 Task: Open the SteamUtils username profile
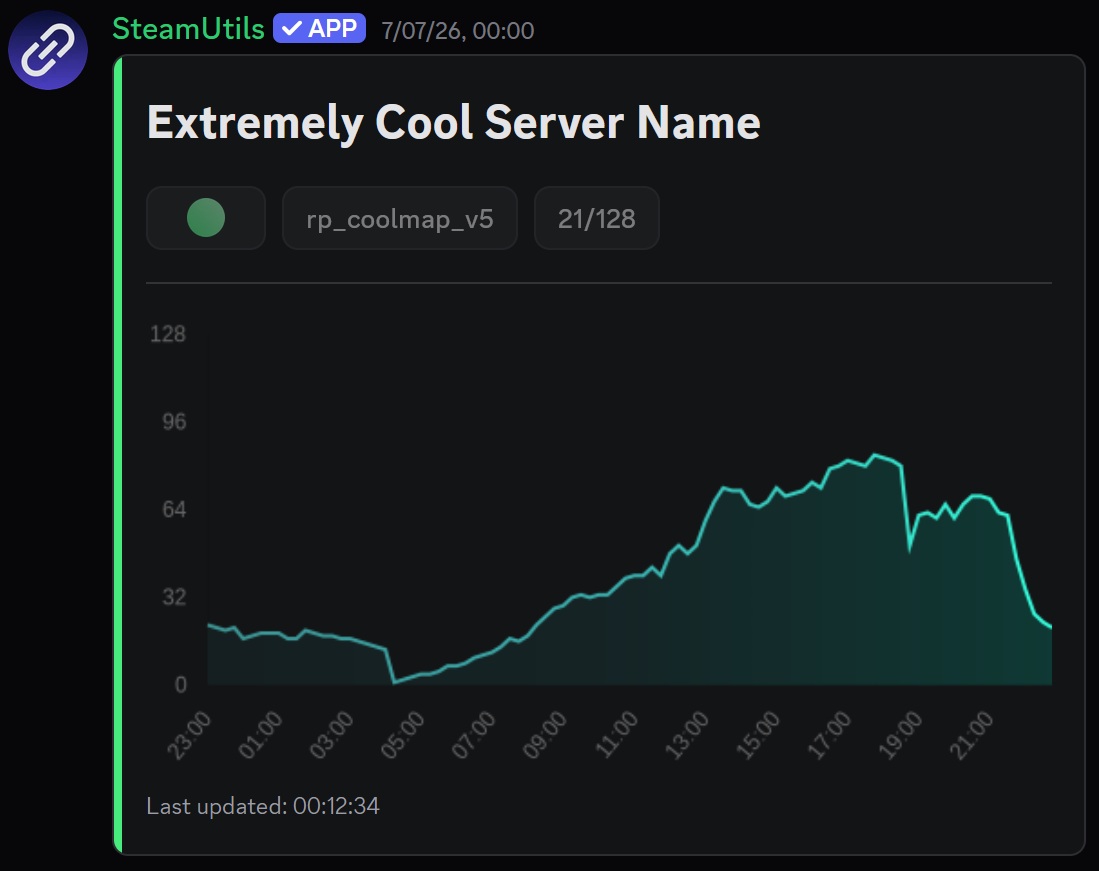click(x=188, y=29)
